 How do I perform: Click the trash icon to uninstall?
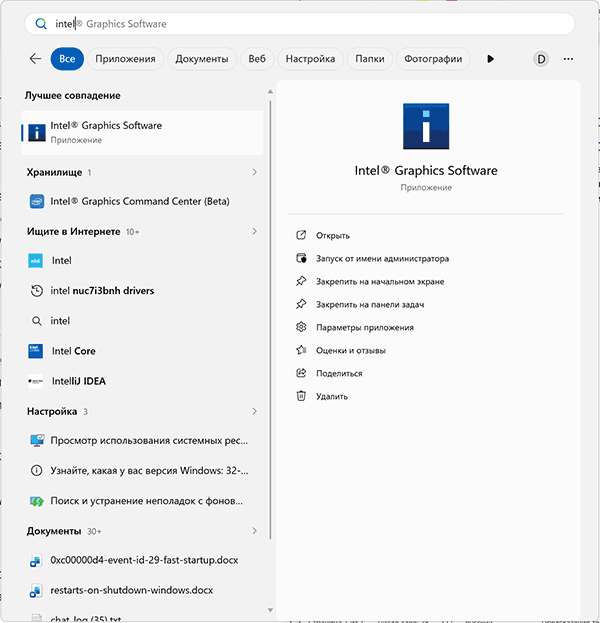point(301,396)
